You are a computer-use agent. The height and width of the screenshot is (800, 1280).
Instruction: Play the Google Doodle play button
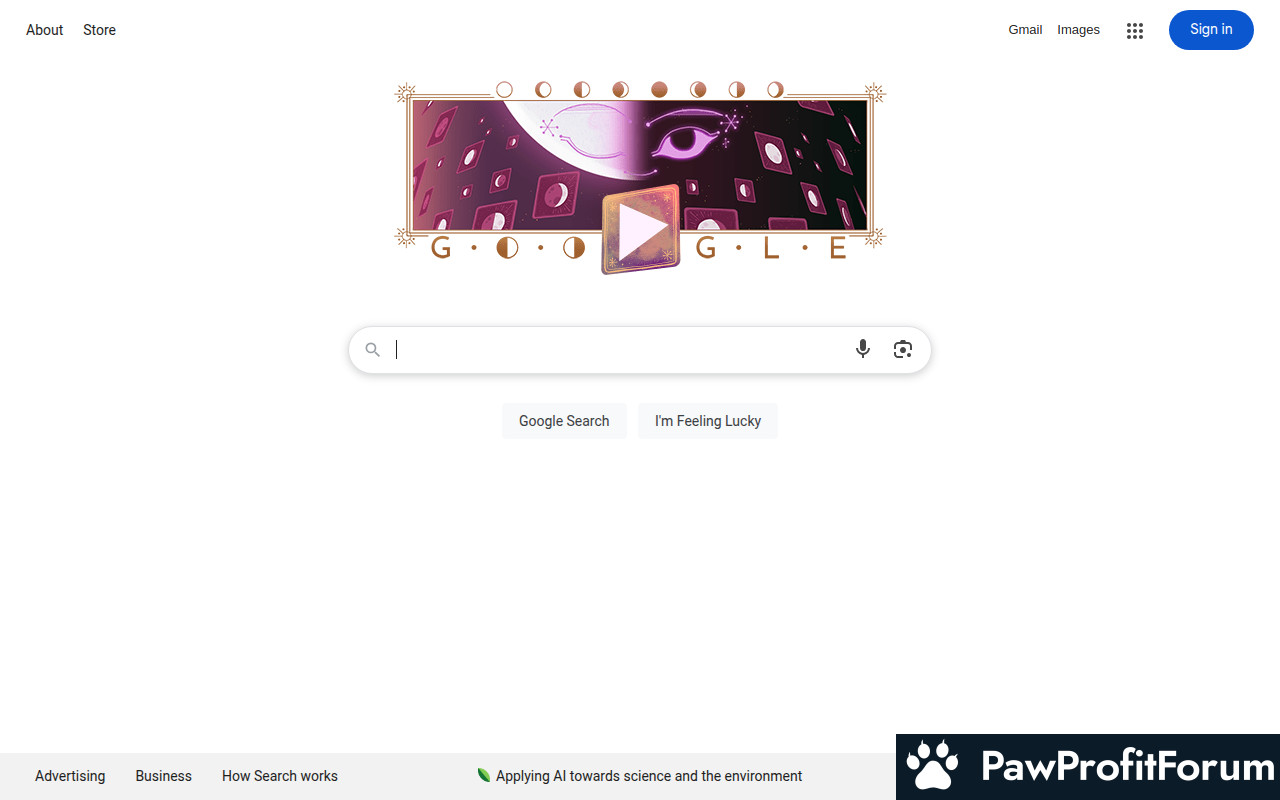tap(641, 230)
